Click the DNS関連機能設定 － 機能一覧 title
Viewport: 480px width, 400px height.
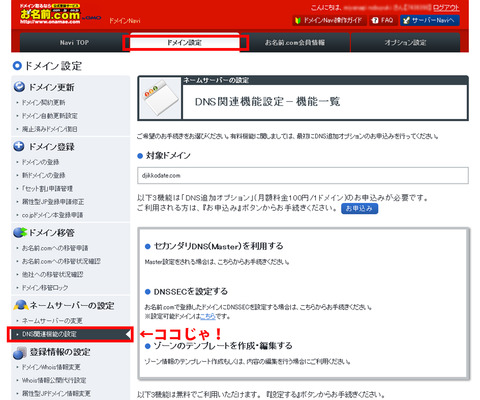point(267,102)
